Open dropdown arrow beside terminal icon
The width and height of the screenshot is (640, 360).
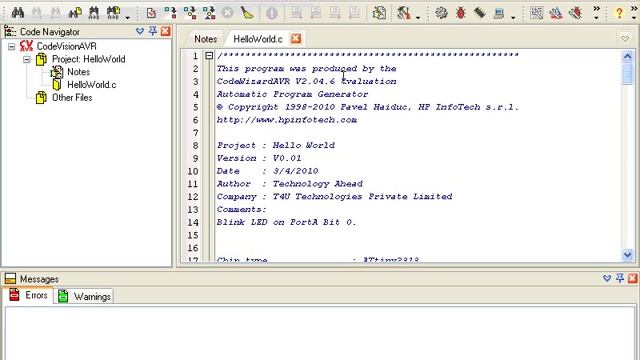513,17
